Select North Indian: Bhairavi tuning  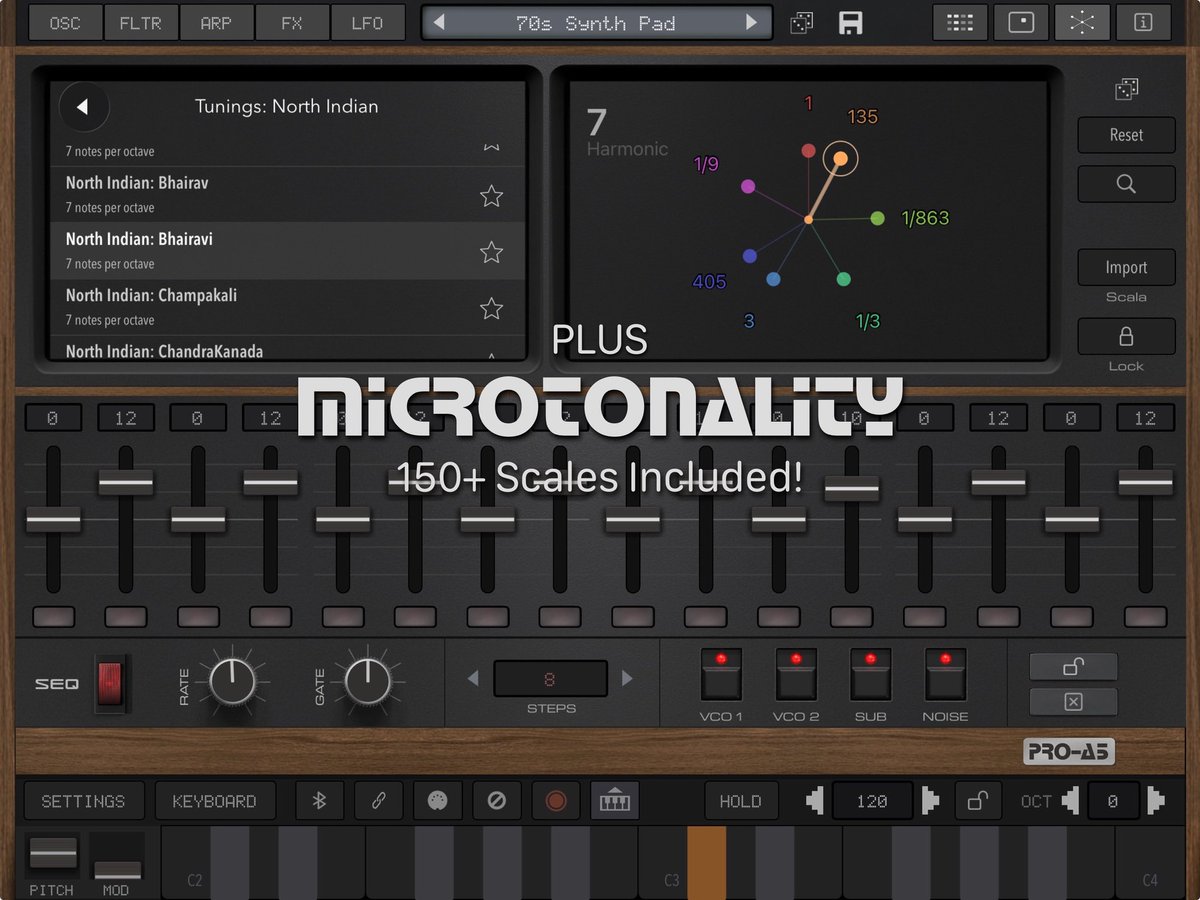pyautogui.click(x=288, y=250)
